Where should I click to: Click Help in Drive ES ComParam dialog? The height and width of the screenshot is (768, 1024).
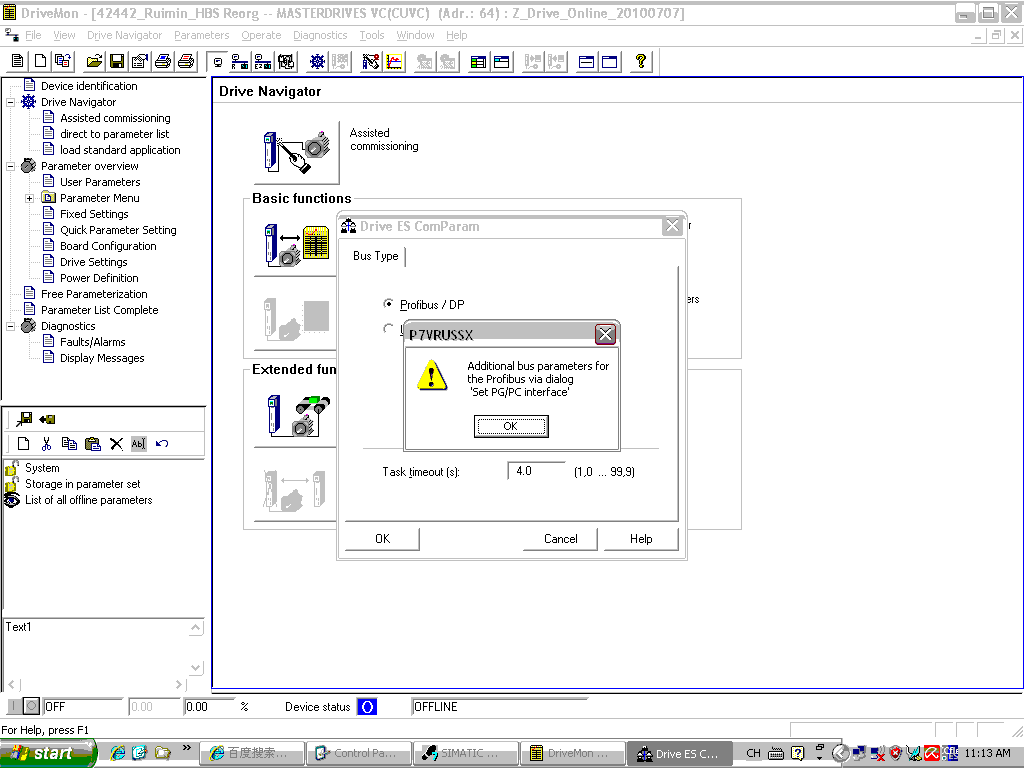point(641,539)
